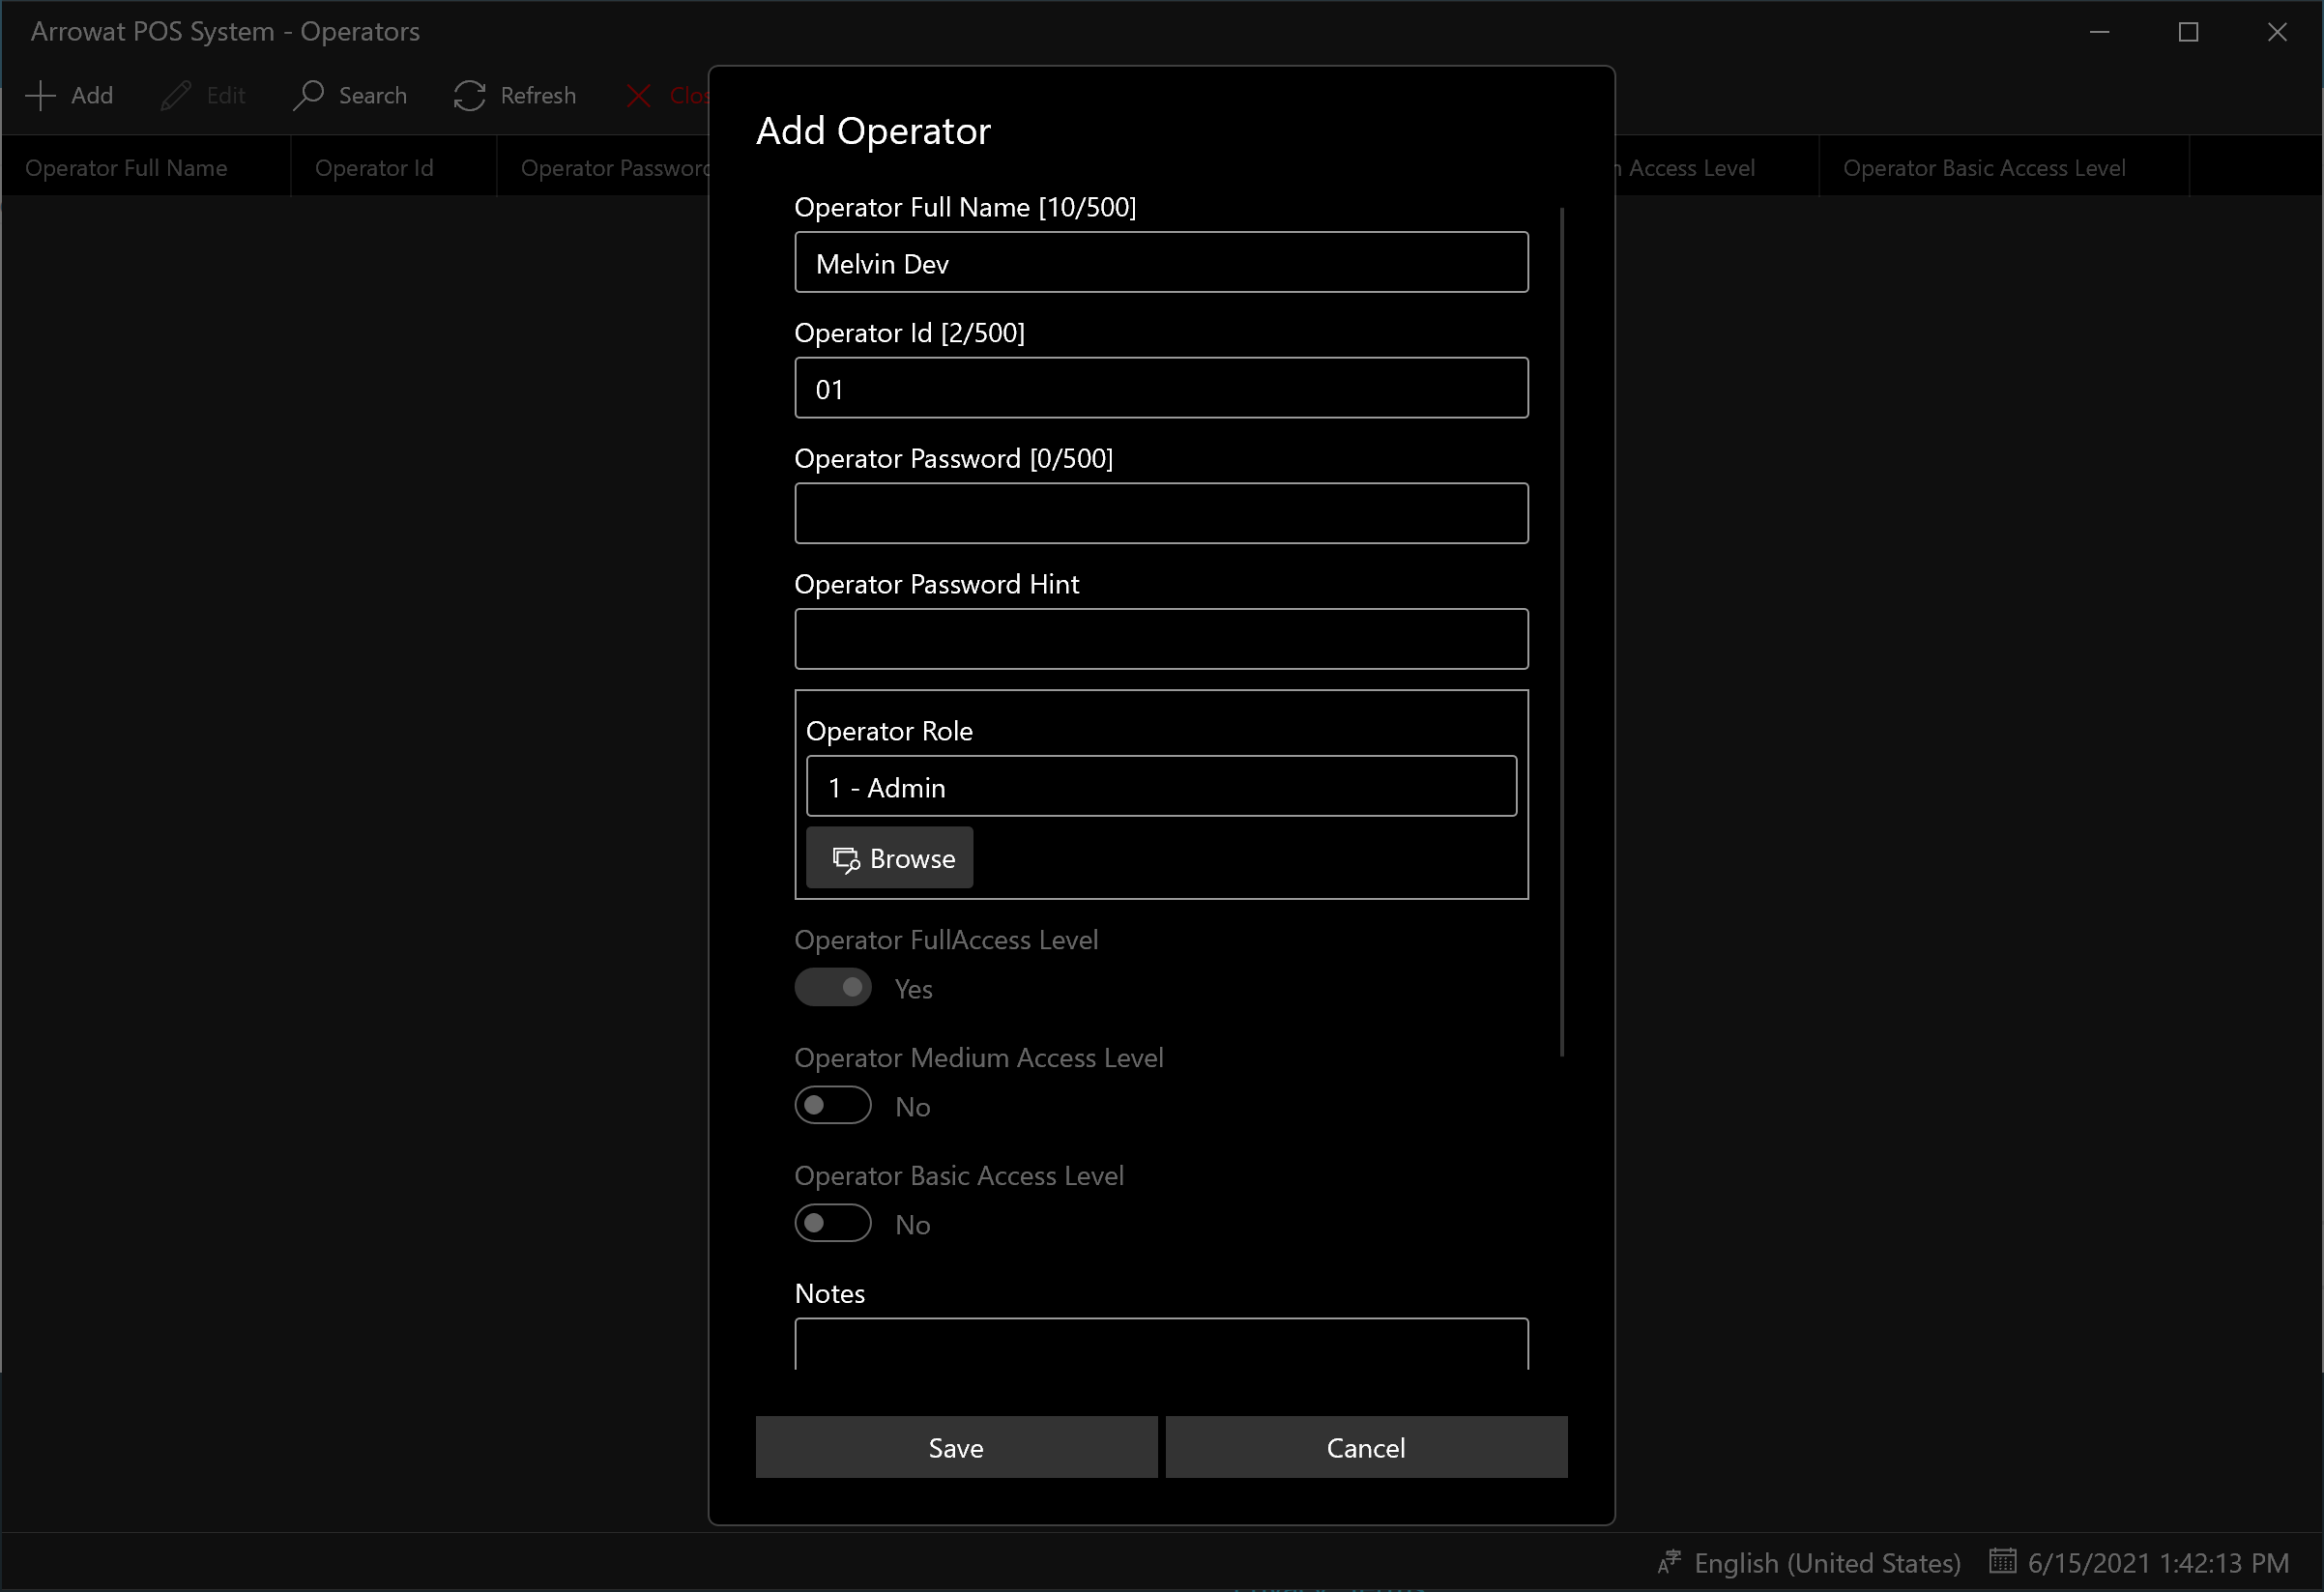Click the Browse icon under Operator Role
This screenshot has height=1592, width=2324.
[x=846, y=859]
